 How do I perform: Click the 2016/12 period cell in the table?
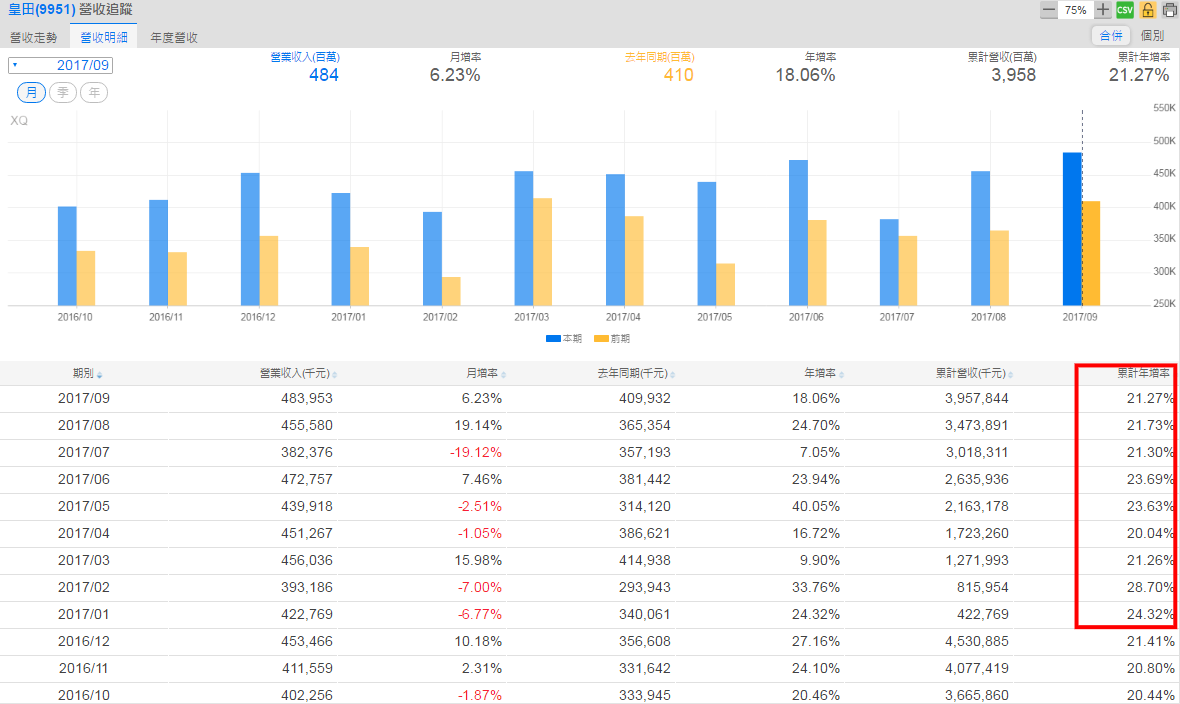tap(84, 642)
